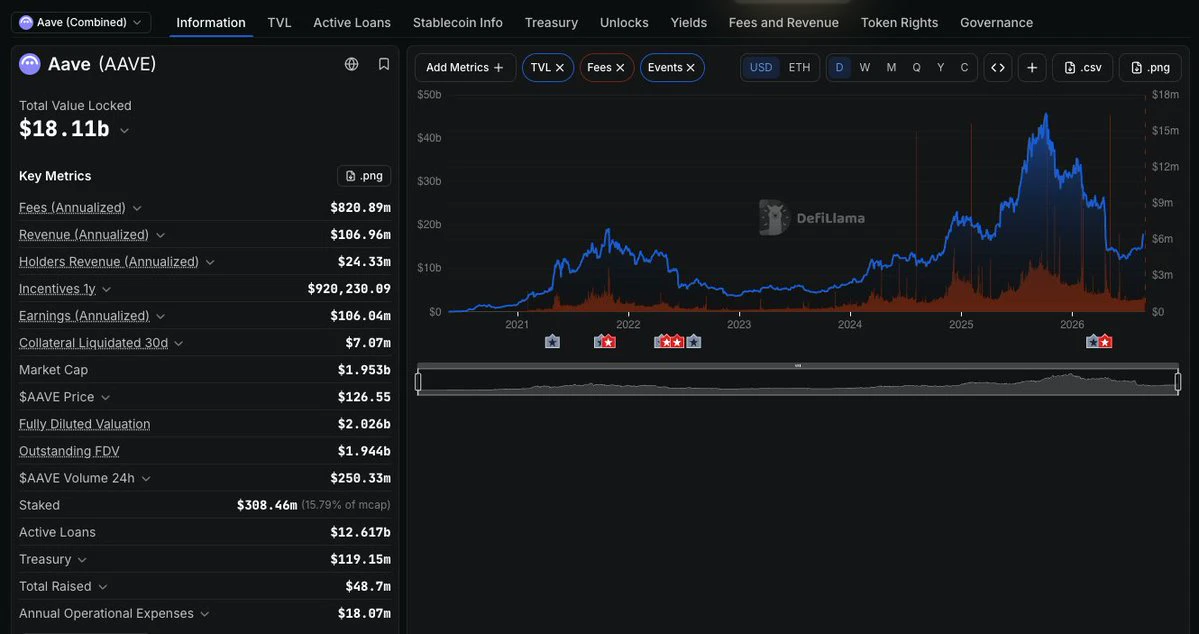This screenshot has height=634, width=1199.
Task: Expand the Total Raised row
Action: (x=102, y=587)
